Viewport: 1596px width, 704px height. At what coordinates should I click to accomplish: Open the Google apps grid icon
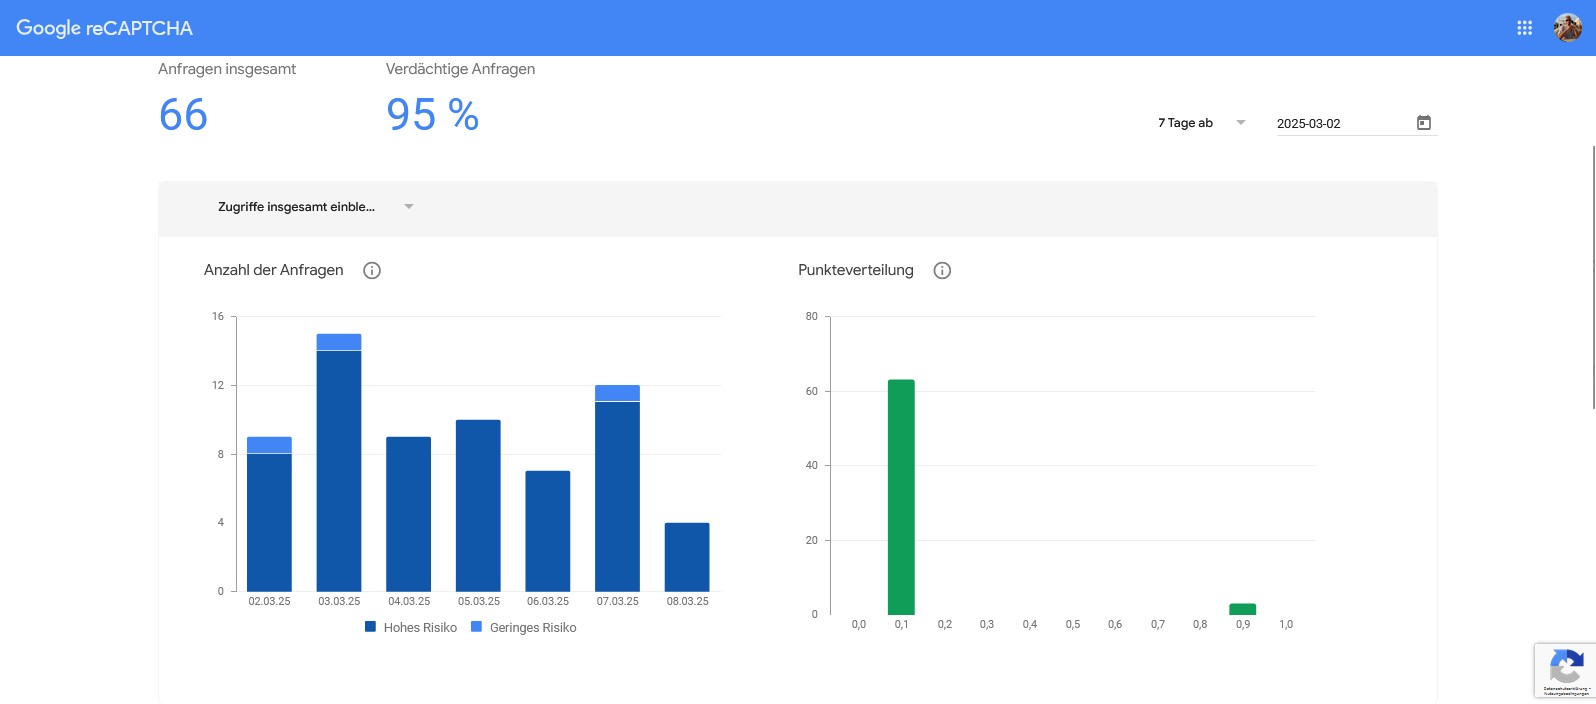point(1524,28)
